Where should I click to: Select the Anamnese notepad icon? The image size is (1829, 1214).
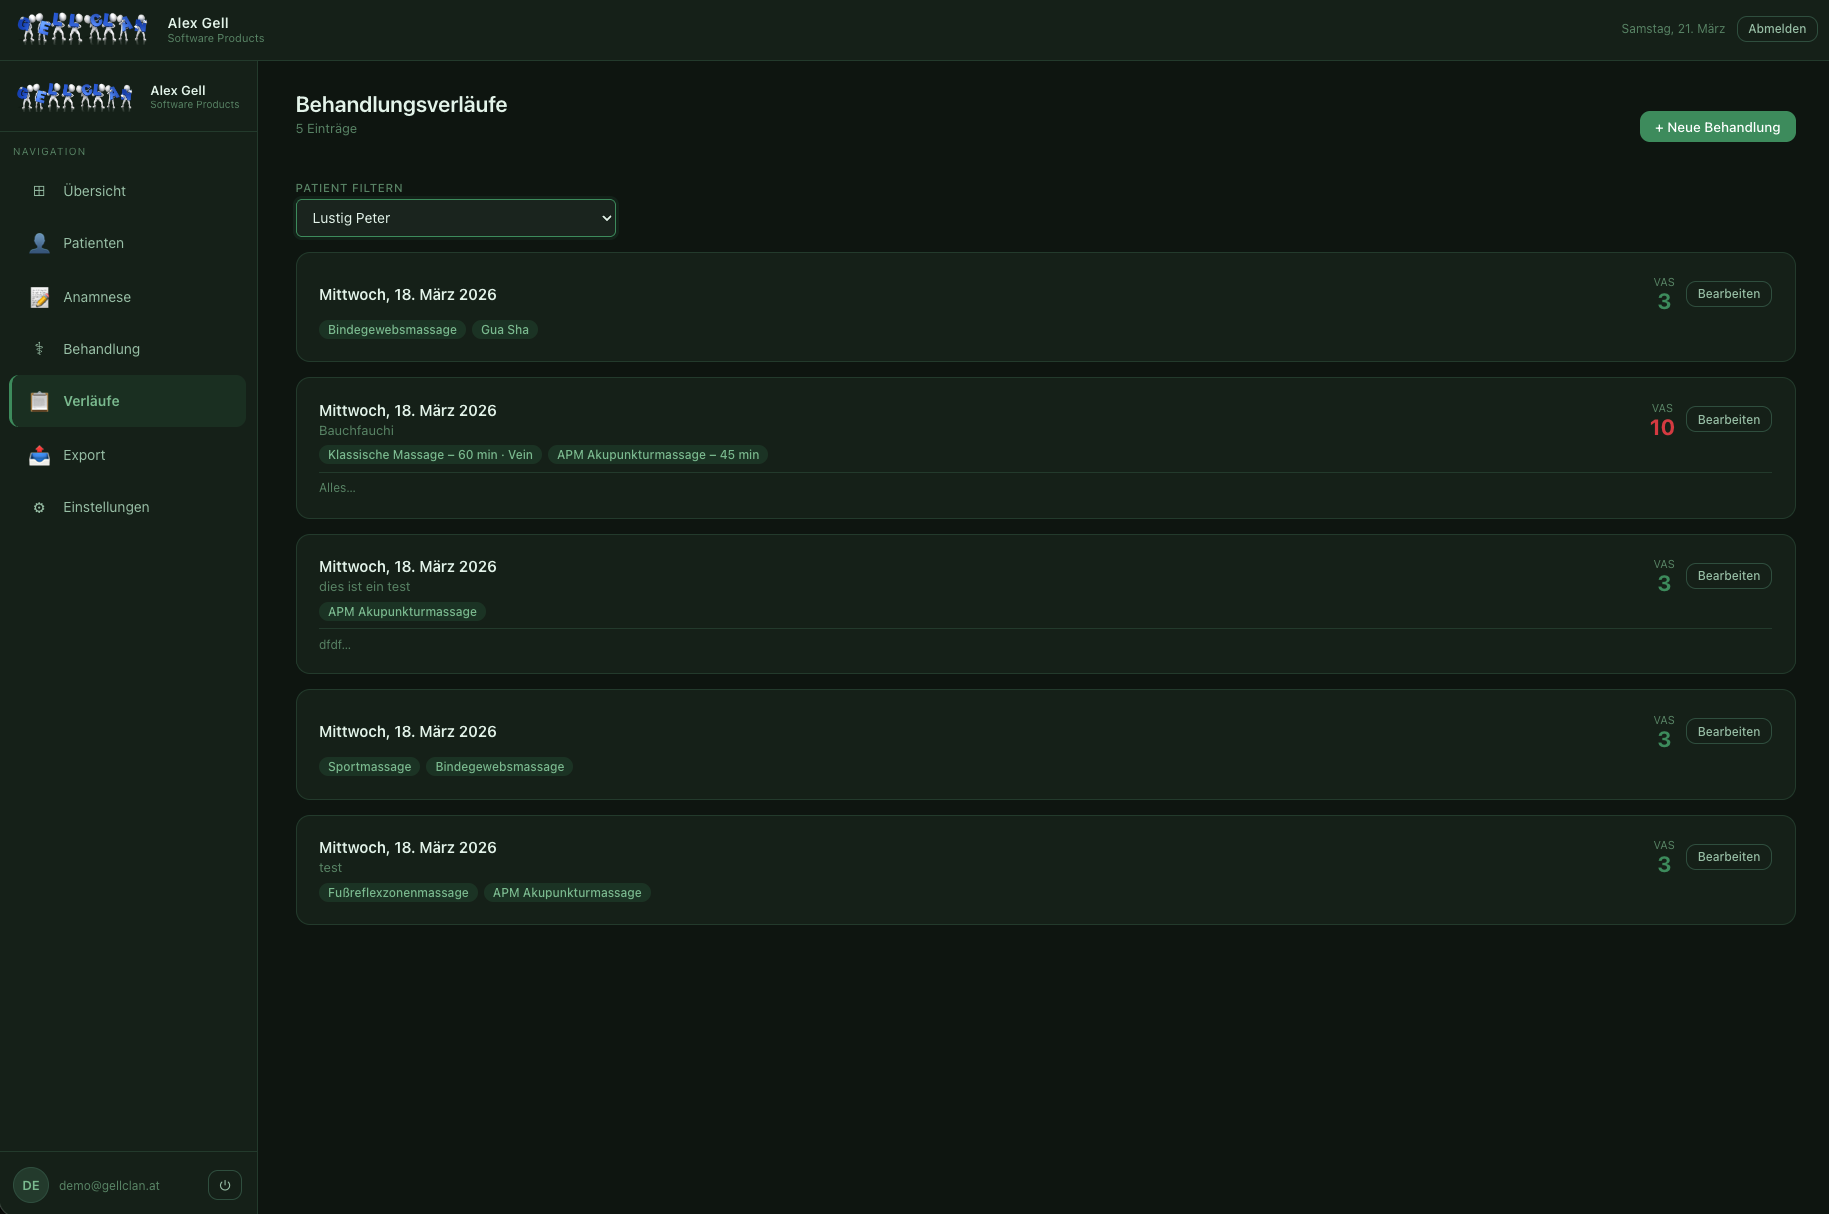tap(39, 297)
